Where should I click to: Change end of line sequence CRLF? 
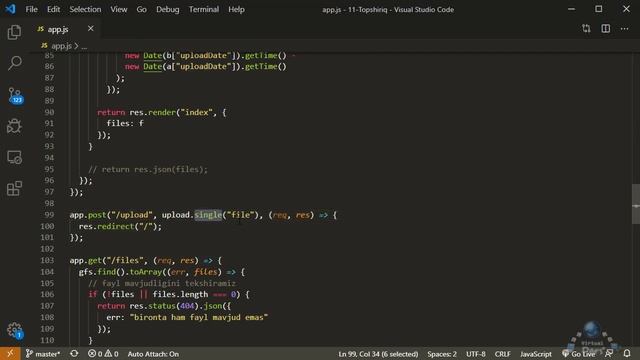502,354
